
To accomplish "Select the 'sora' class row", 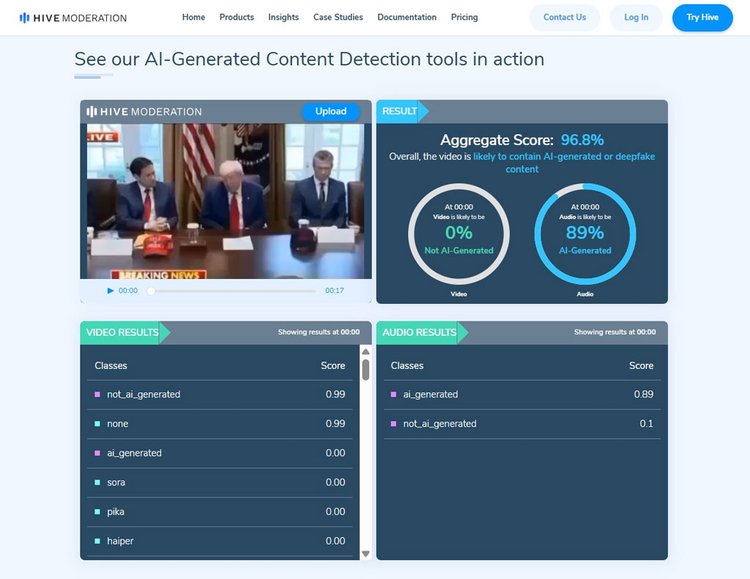I will coord(220,482).
